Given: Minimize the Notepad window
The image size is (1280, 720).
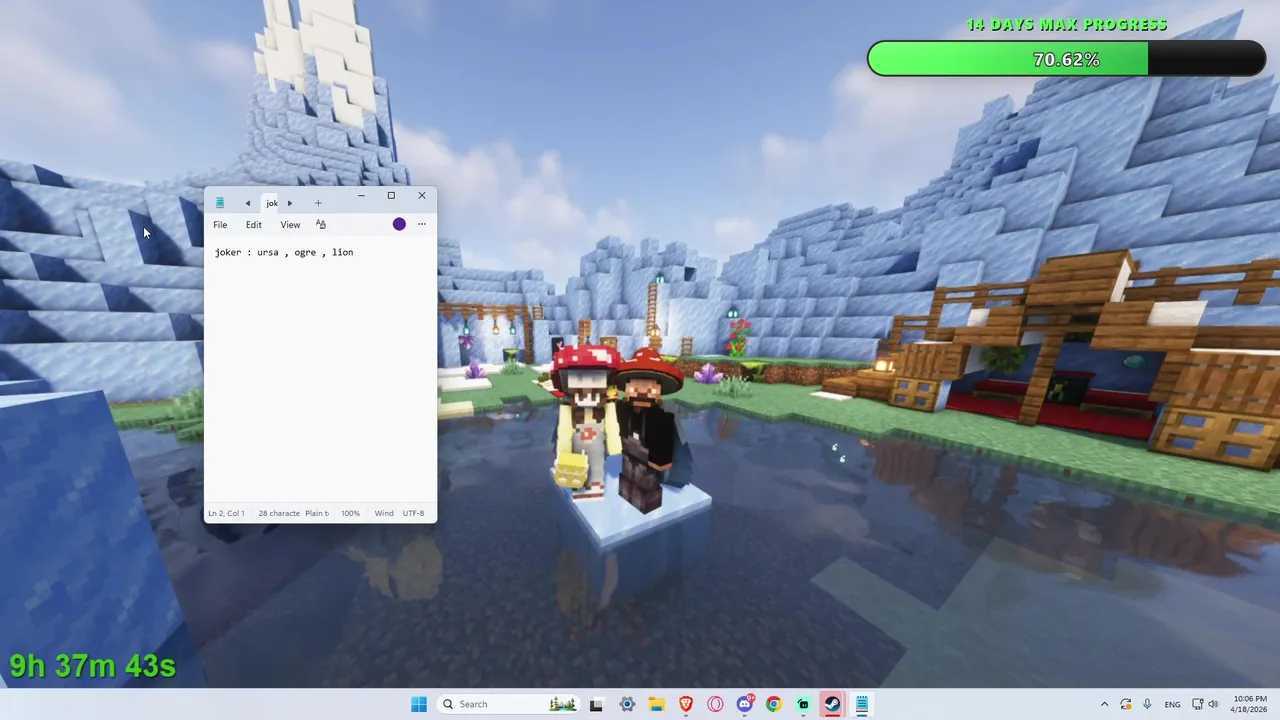Looking at the screenshot, I should (361, 196).
